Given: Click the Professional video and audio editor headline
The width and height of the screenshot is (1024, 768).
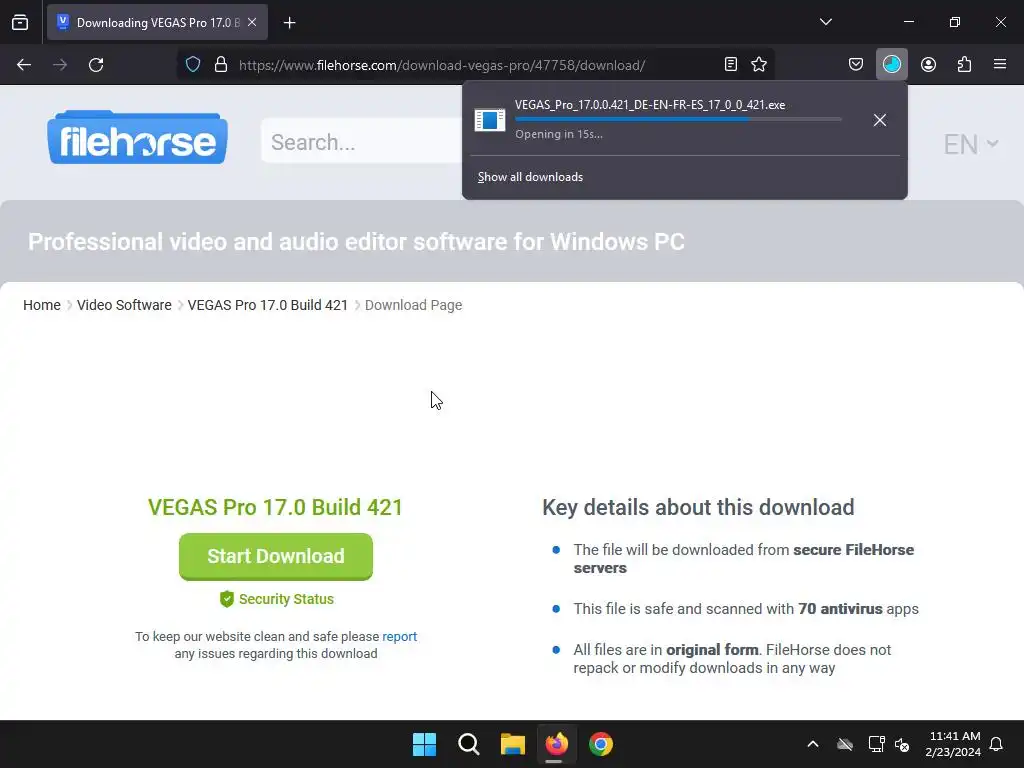Looking at the screenshot, I should 357,242.
